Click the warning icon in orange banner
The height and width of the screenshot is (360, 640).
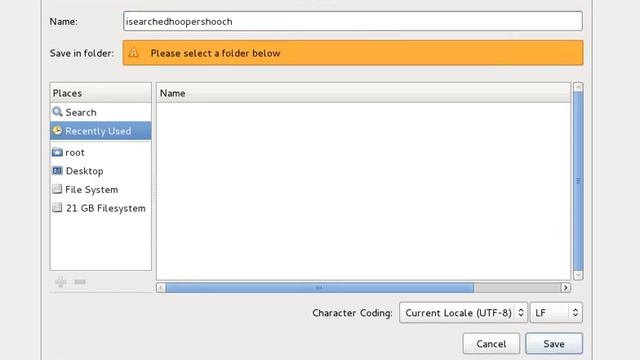133,53
